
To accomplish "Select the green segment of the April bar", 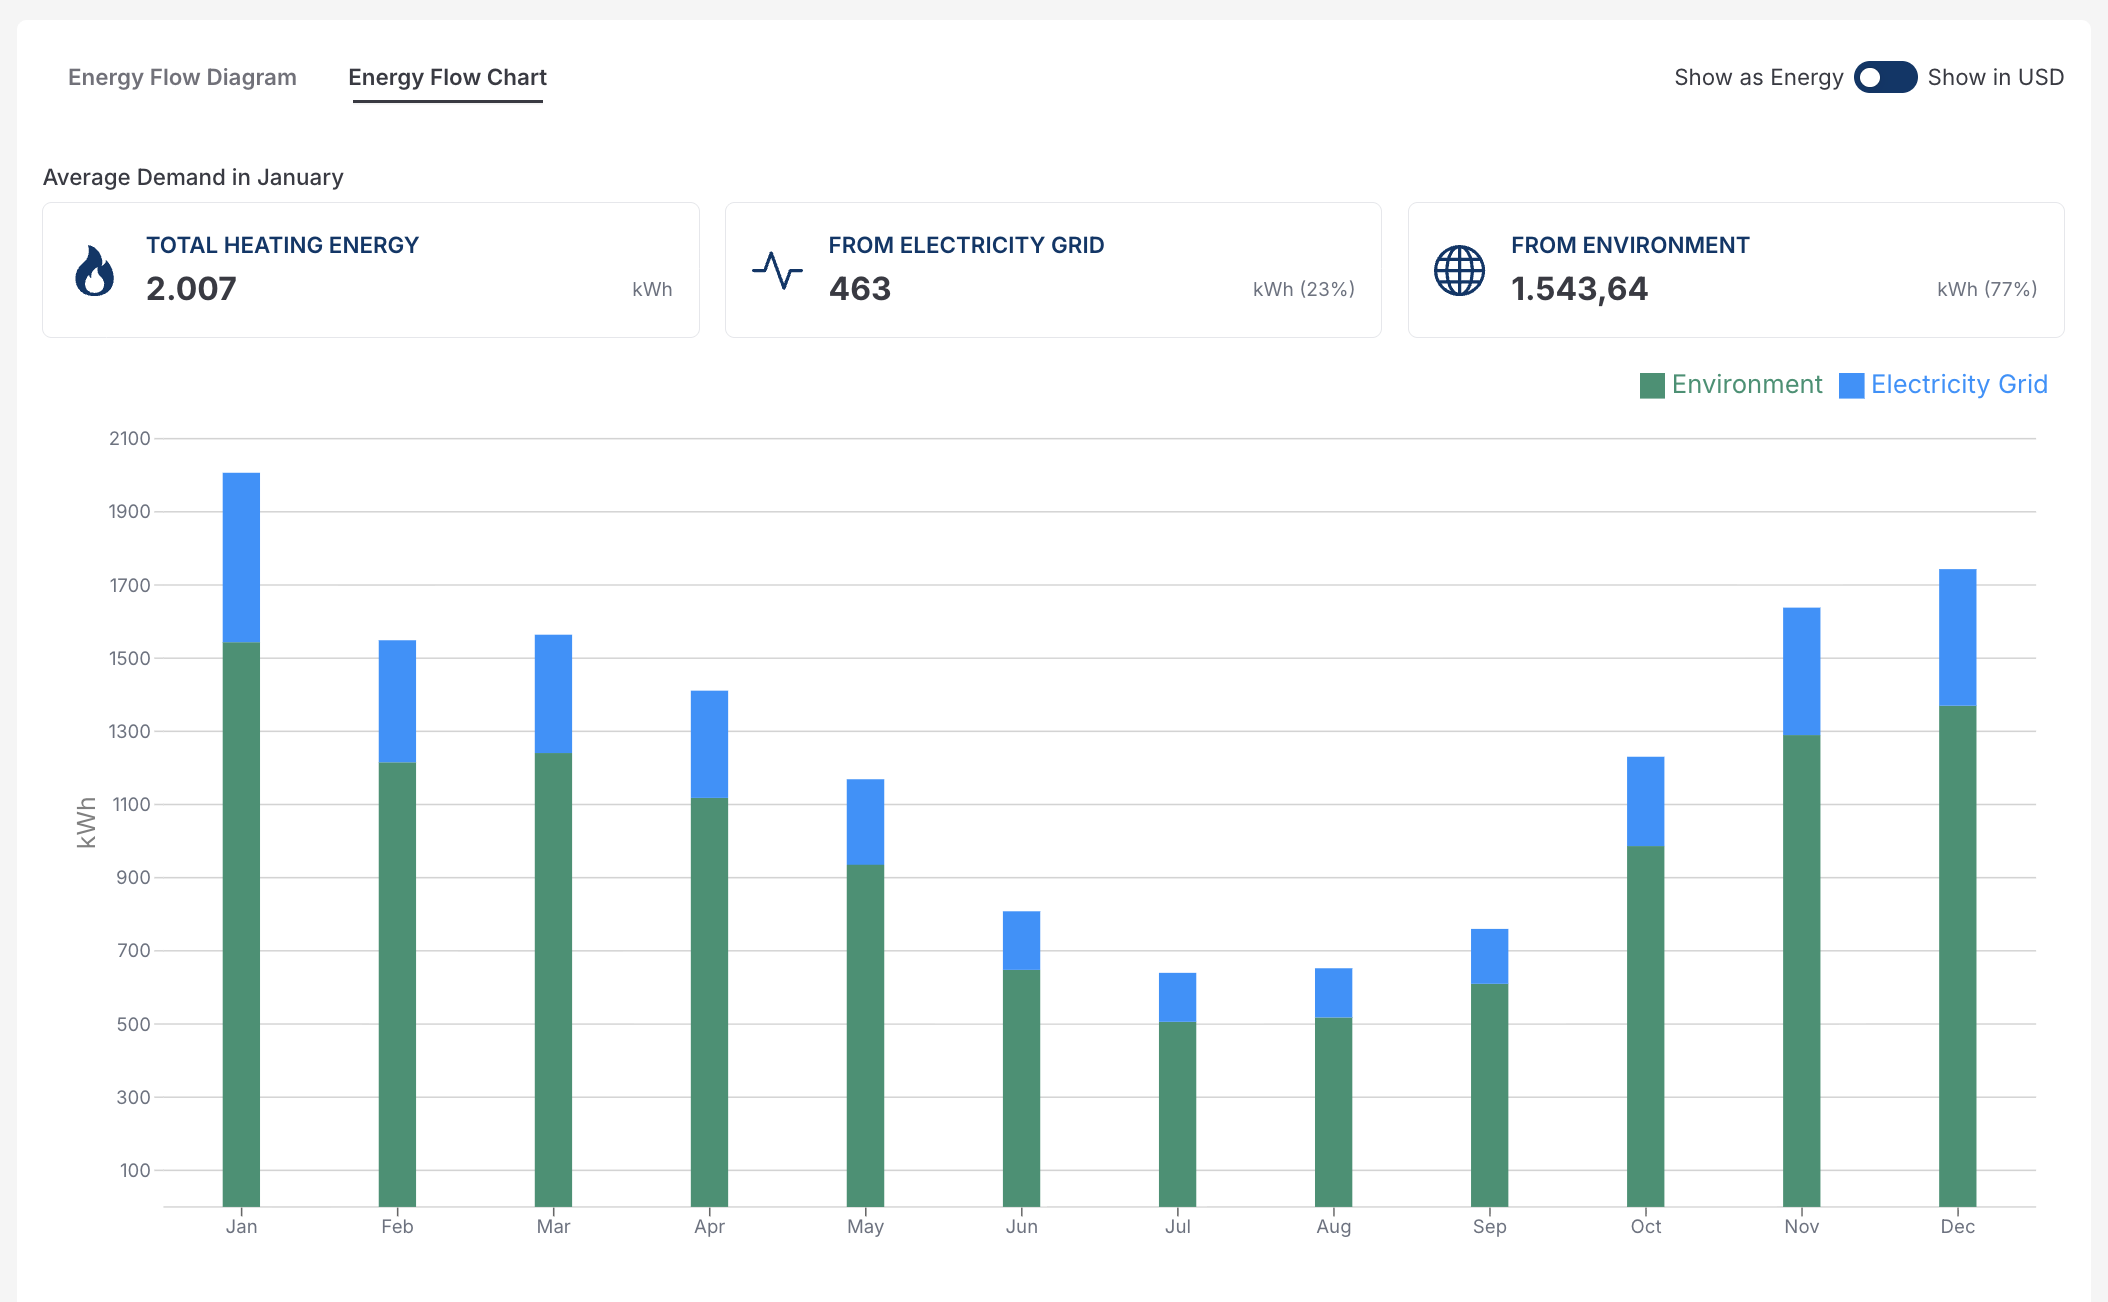I will click(x=709, y=1000).
